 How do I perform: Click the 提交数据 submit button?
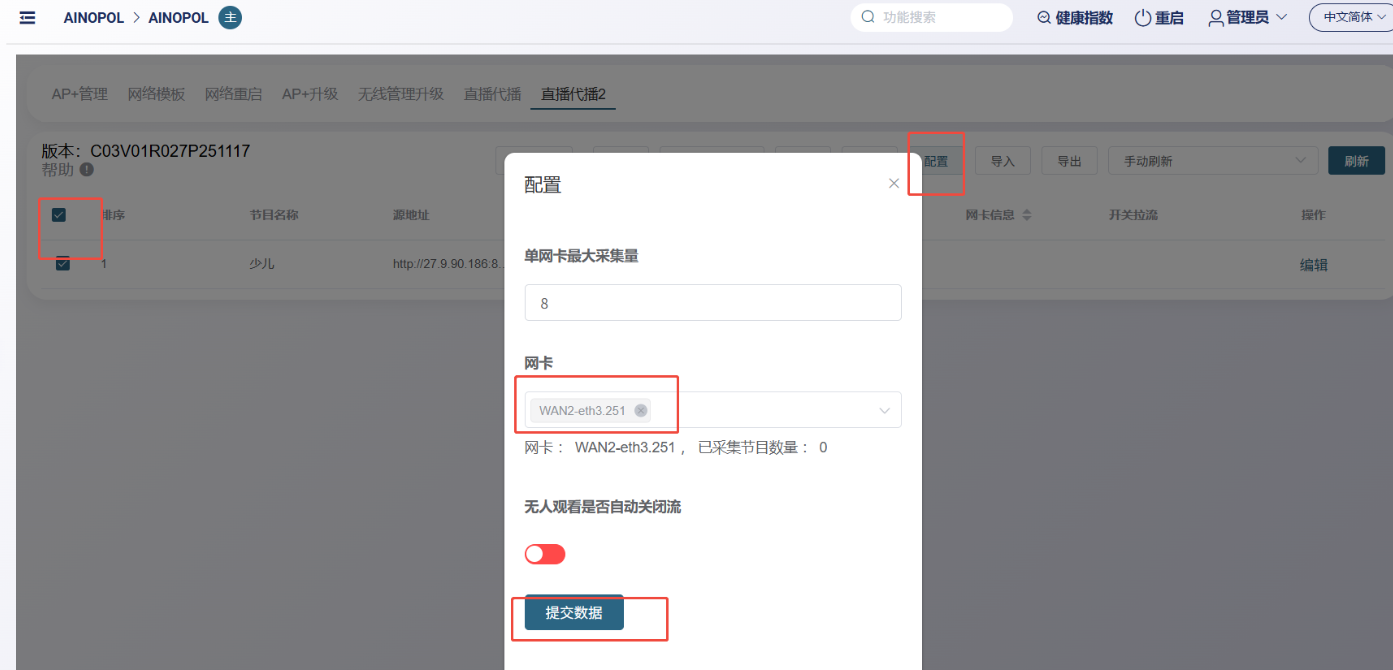click(574, 613)
